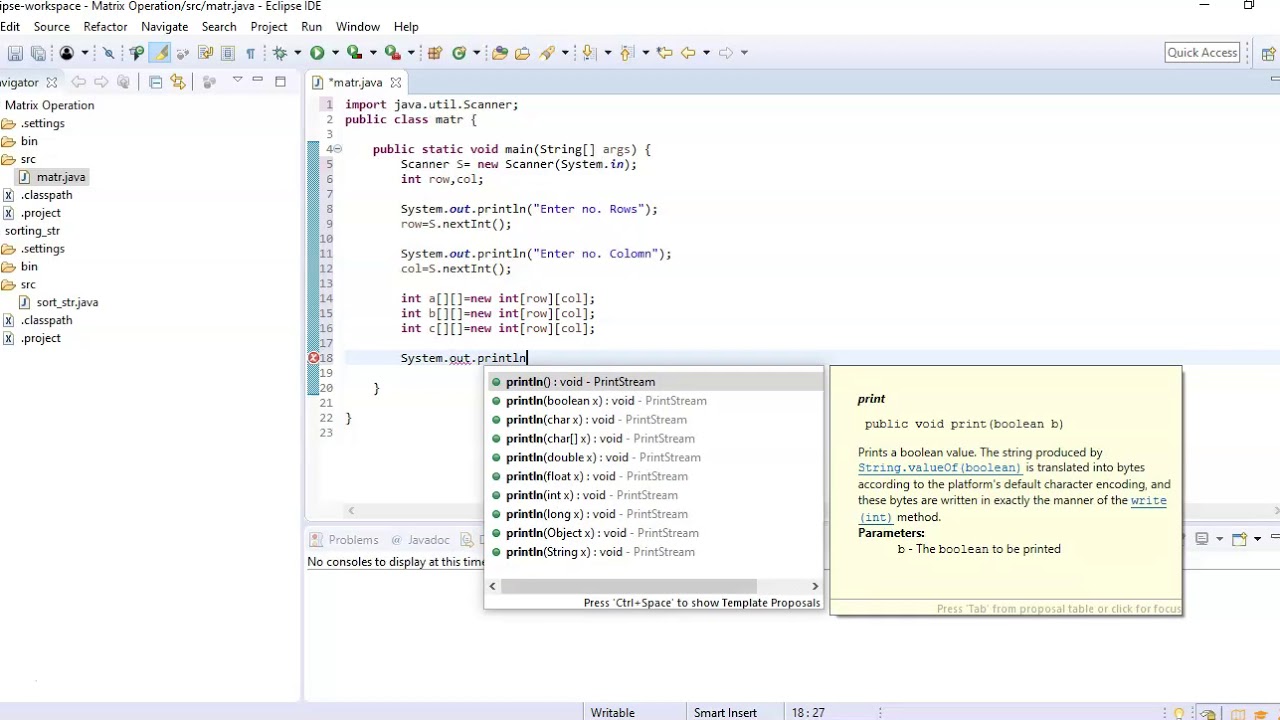Click the Navigator view Back arrow
This screenshot has width=1280, height=720.
tap(78, 82)
